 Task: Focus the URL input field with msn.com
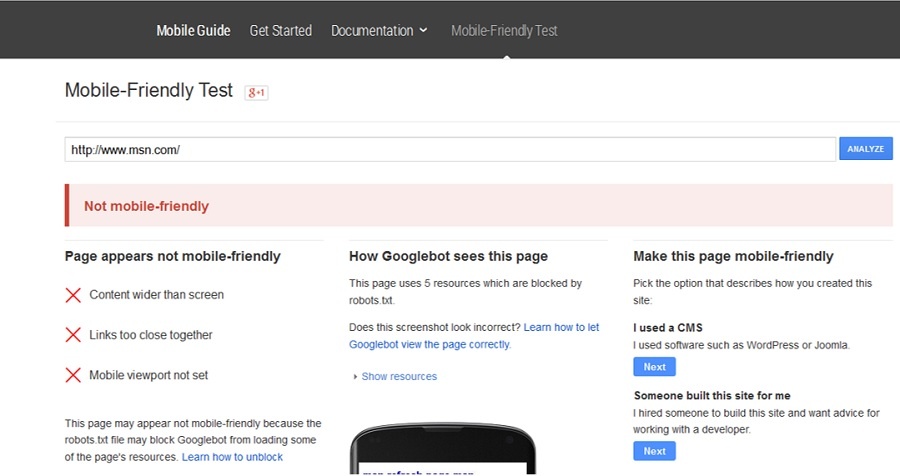[450, 149]
